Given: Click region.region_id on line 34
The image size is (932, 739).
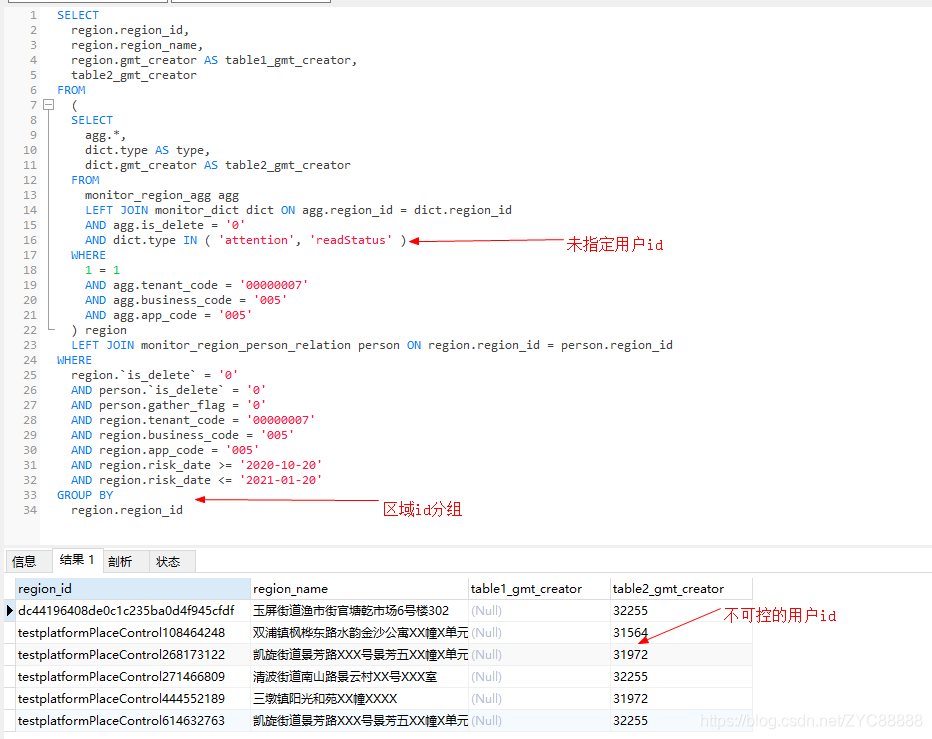Looking at the screenshot, I should click(127, 510).
